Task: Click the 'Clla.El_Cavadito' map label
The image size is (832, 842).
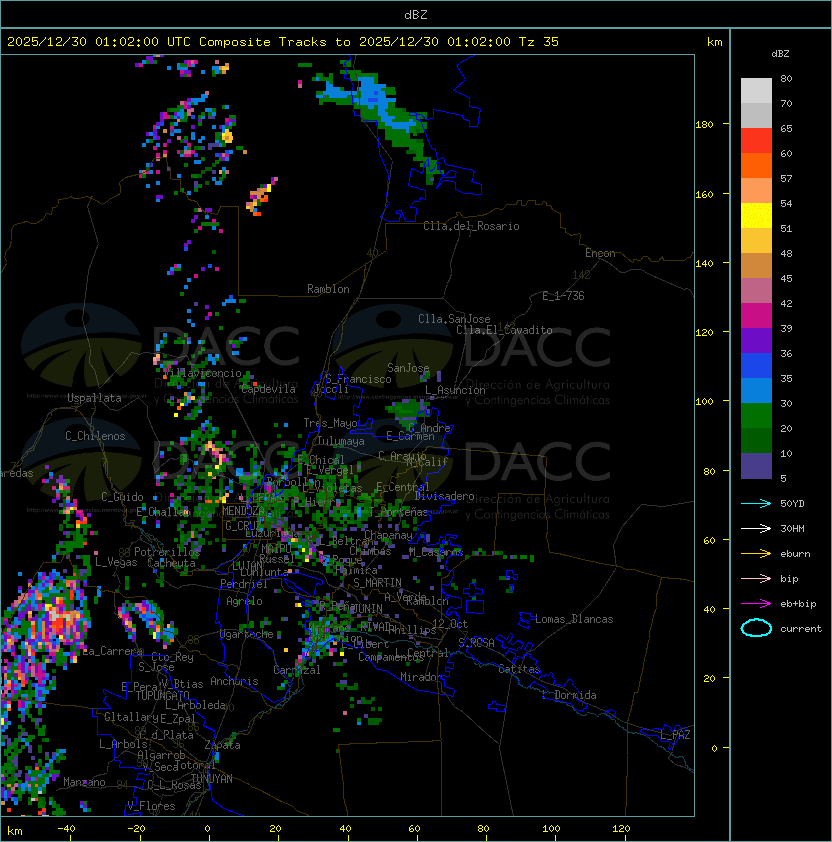Action: click(504, 330)
